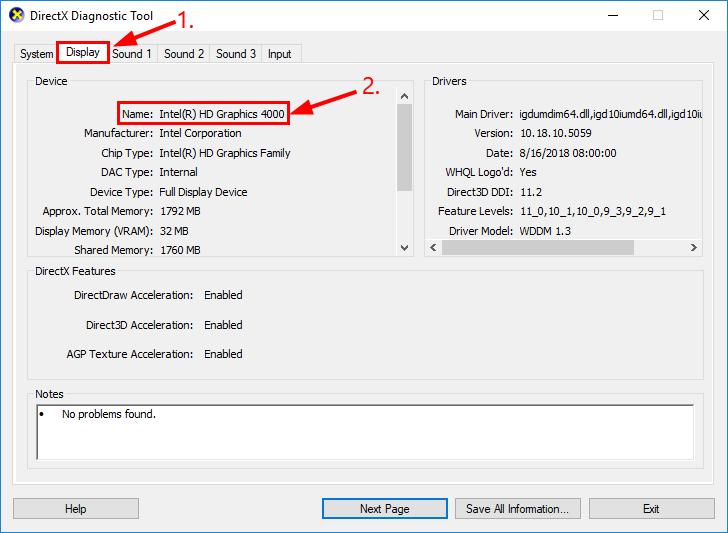Click the 'WDDM 1.3' driver model value
728x533 pixels.
545,231
